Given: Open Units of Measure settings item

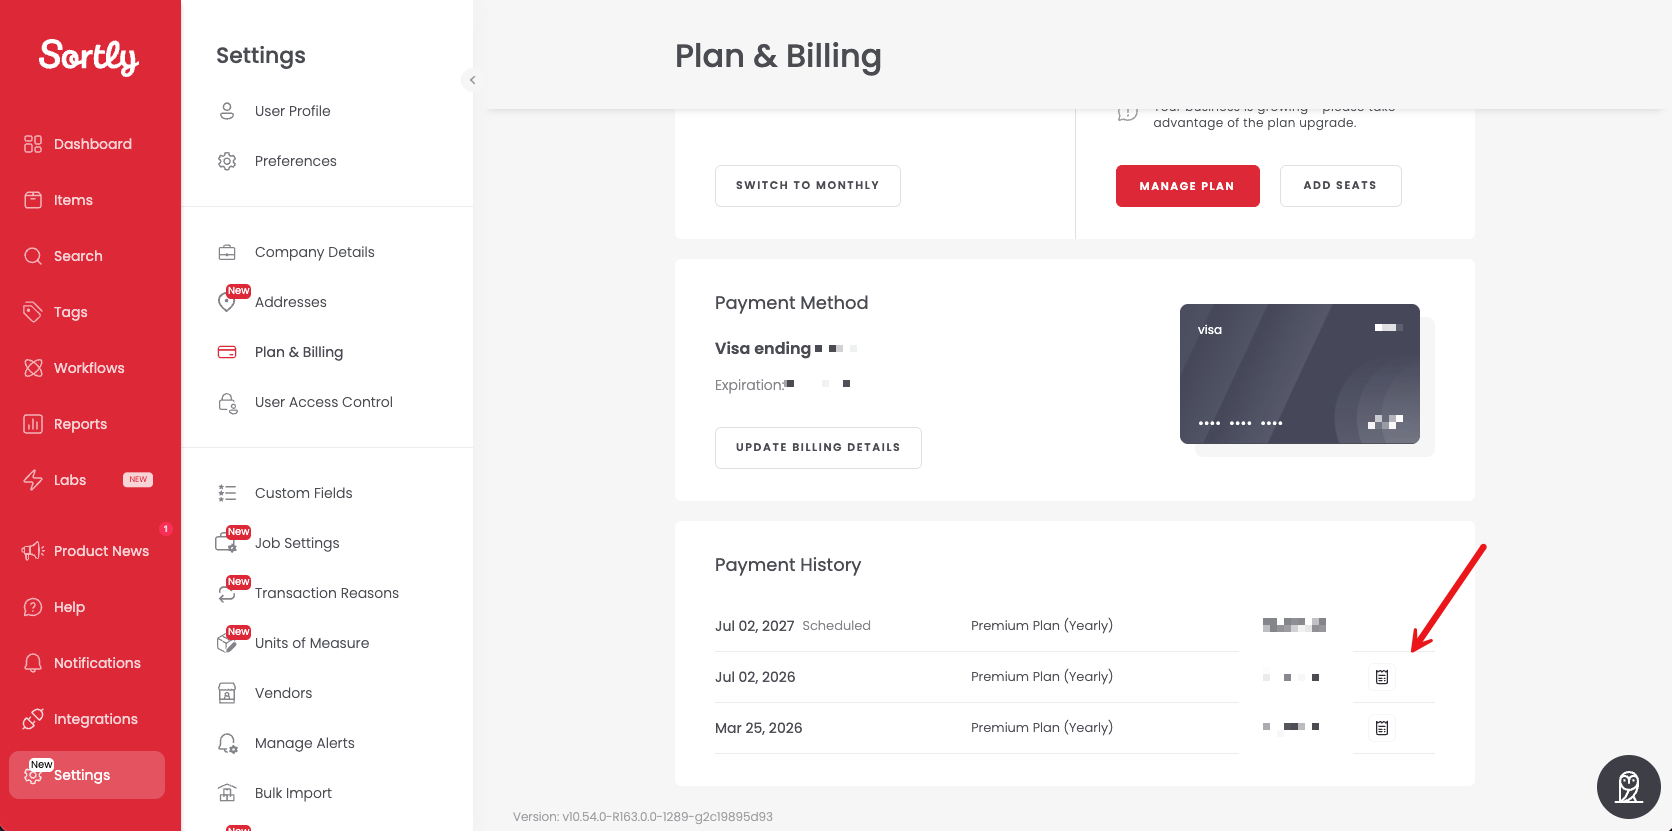Looking at the screenshot, I should [312, 643].
